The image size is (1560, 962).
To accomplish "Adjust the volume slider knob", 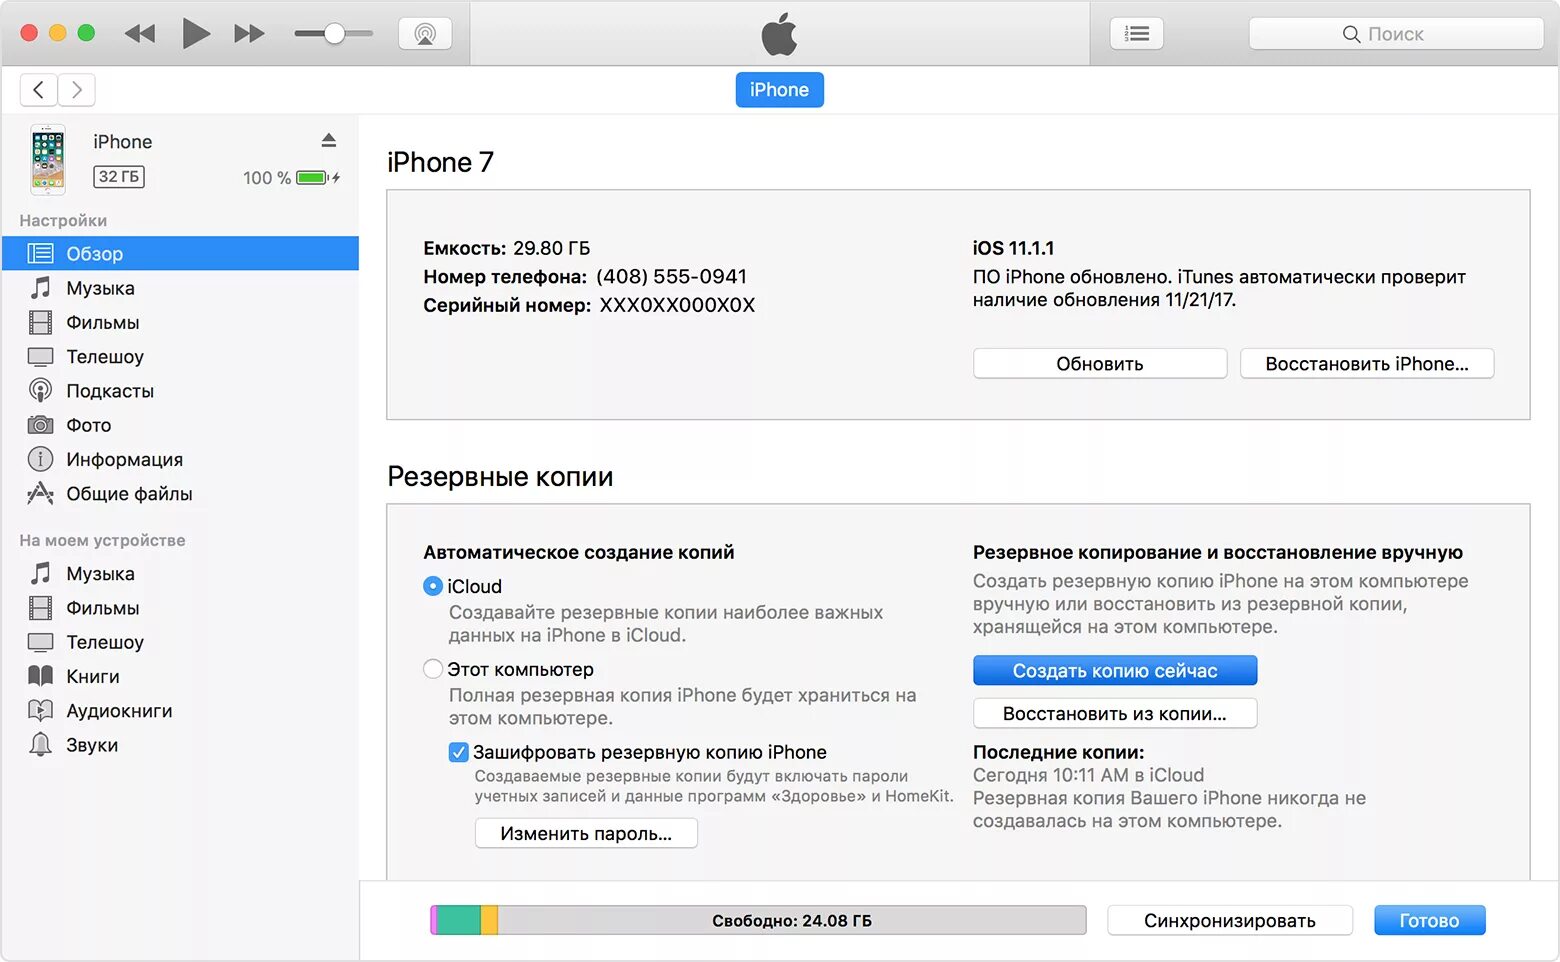I will tap(334, 34).
